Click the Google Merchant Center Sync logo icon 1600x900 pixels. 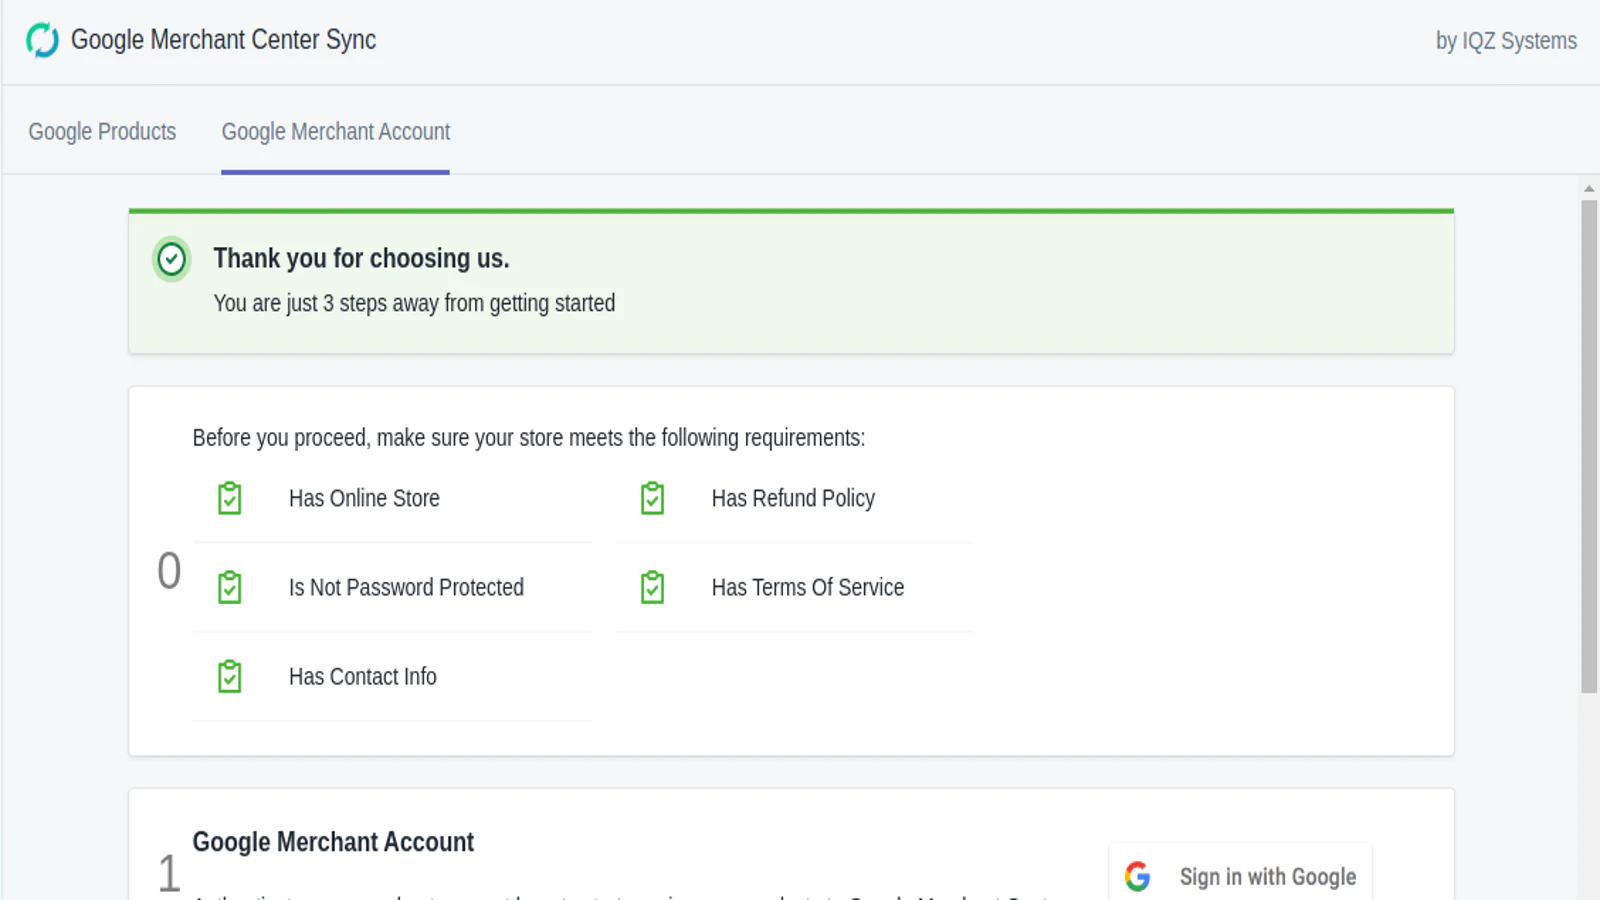(42, 40)
